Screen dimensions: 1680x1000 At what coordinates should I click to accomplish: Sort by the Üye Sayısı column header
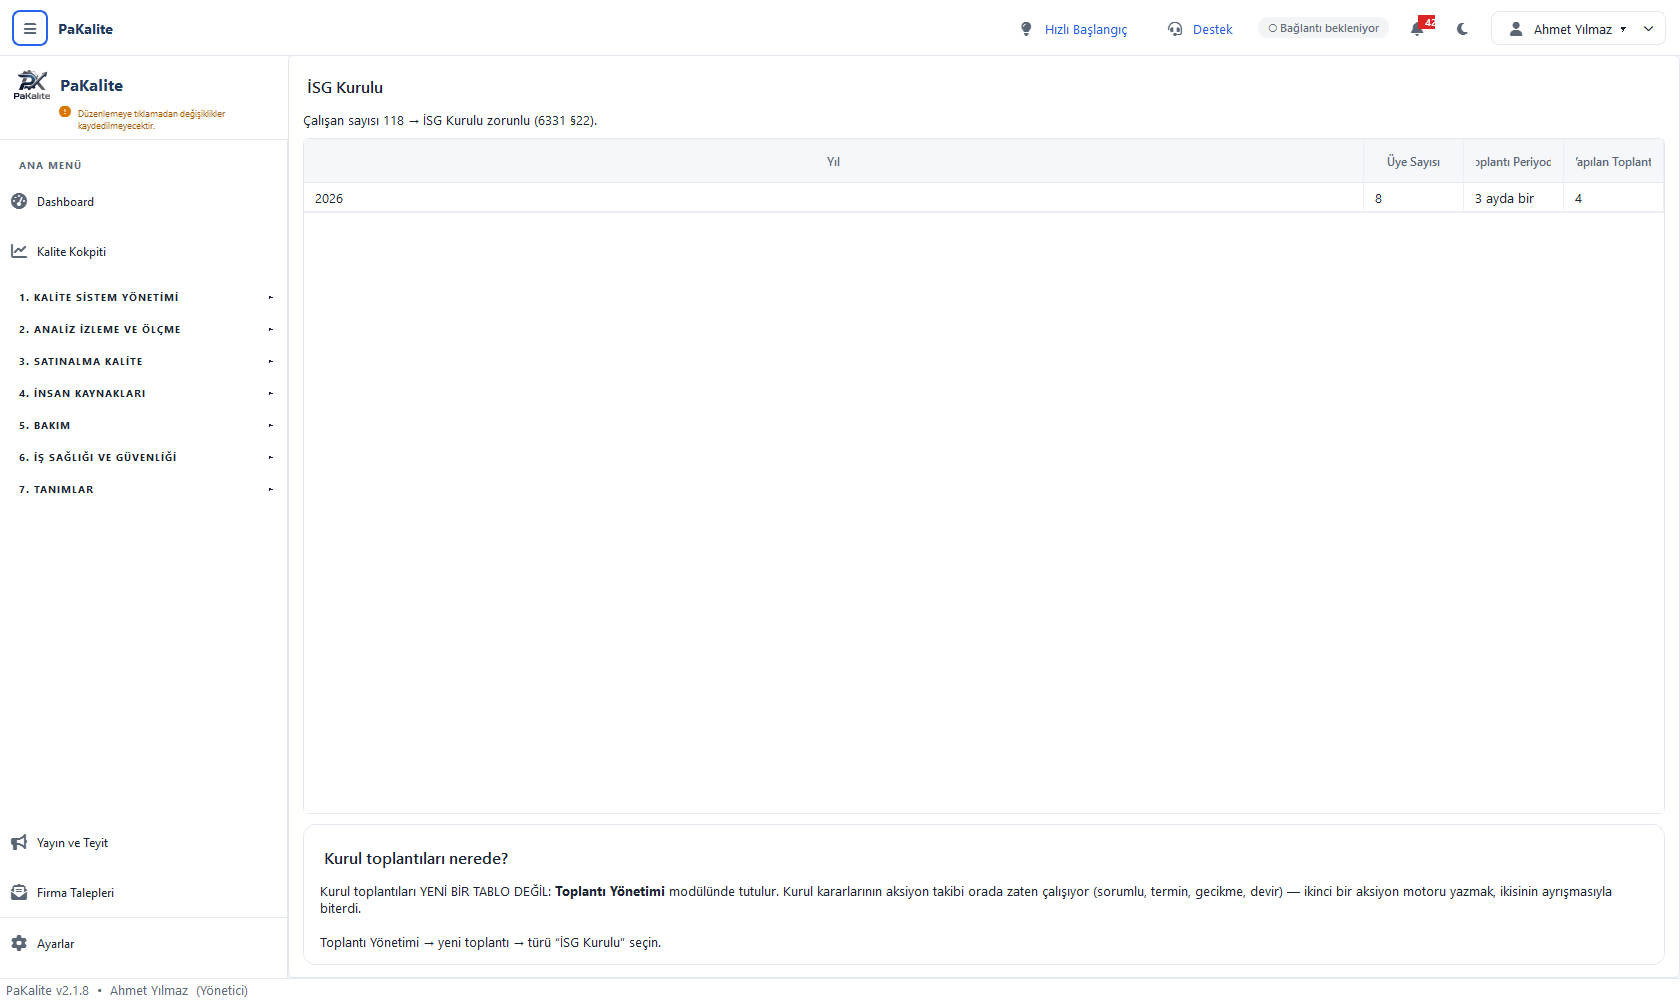click(1413, 161)
